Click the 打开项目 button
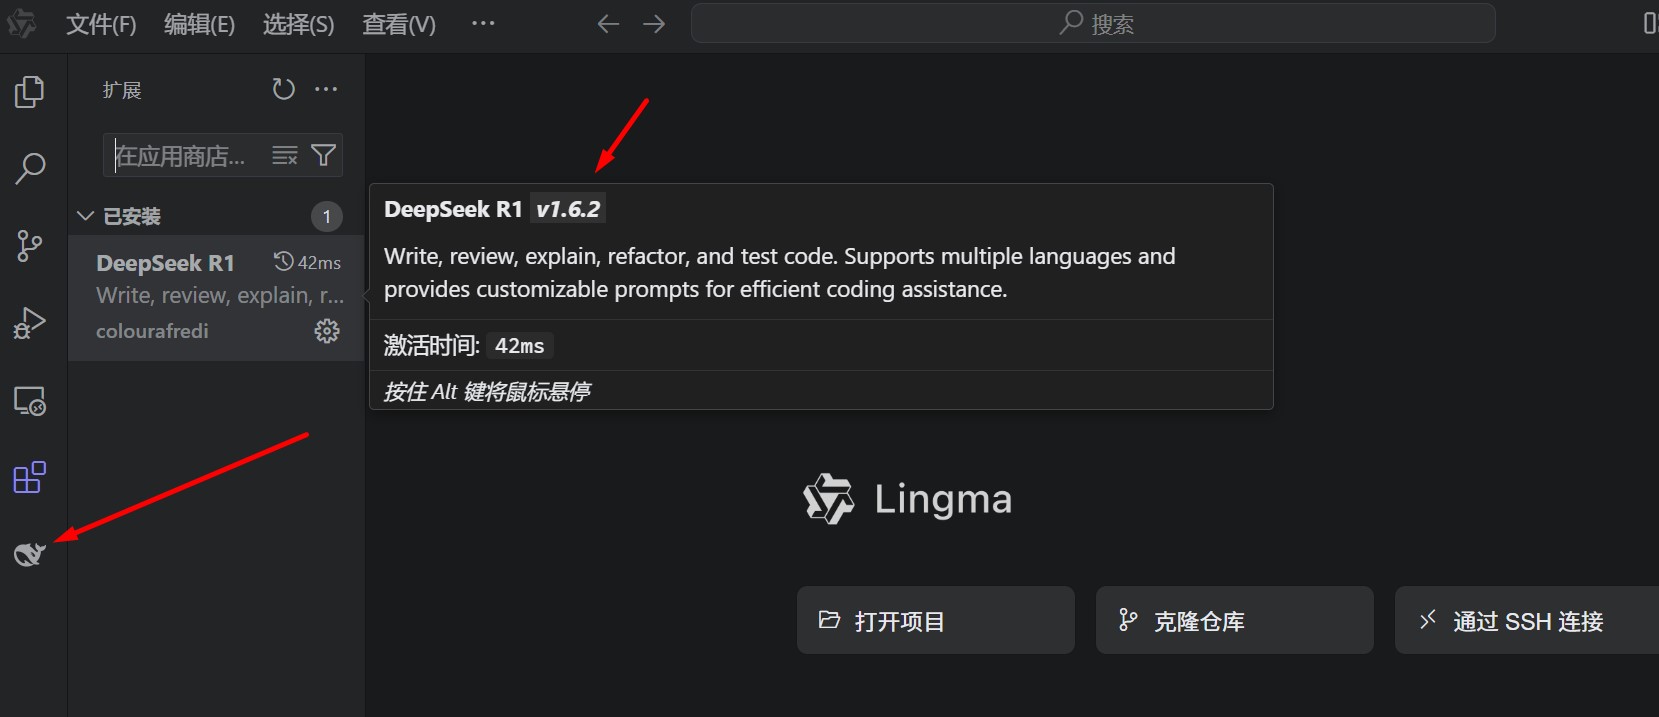1659x717 pixels. point(935,620)
